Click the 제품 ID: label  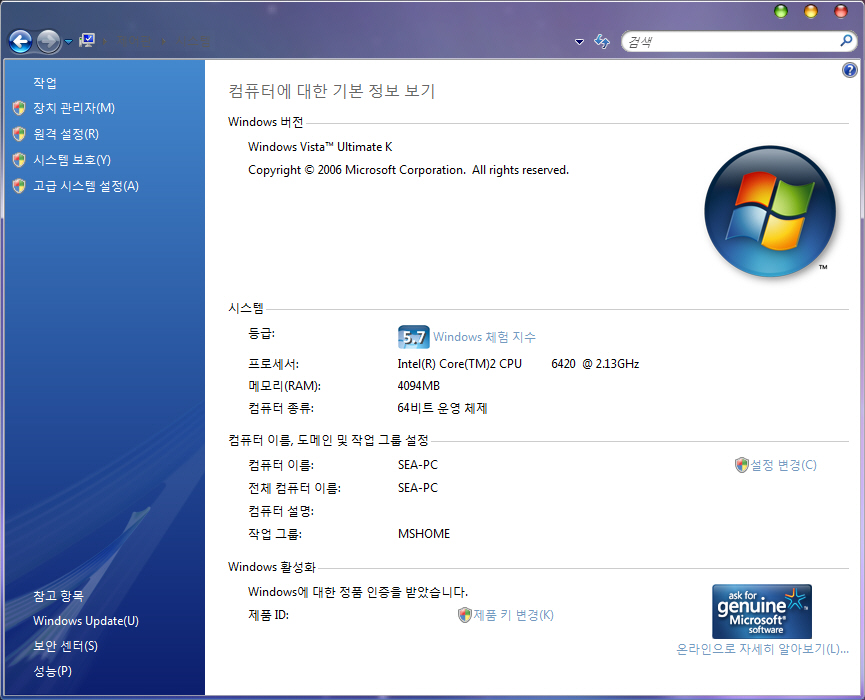point(269,615)
